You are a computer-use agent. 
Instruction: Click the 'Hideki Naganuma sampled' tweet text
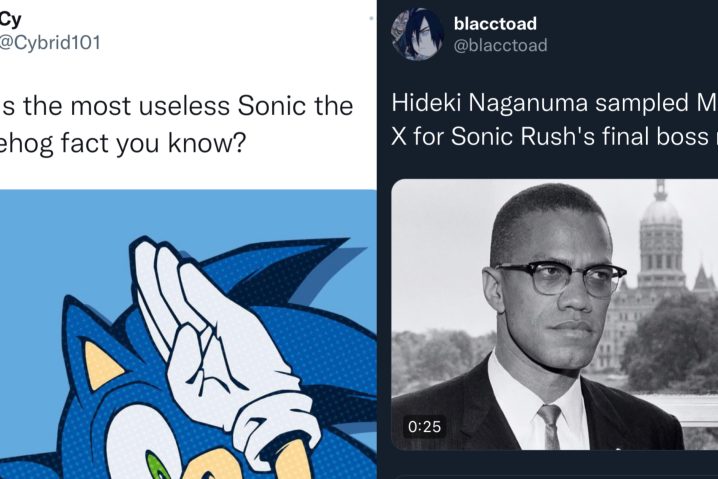(555, 103)
